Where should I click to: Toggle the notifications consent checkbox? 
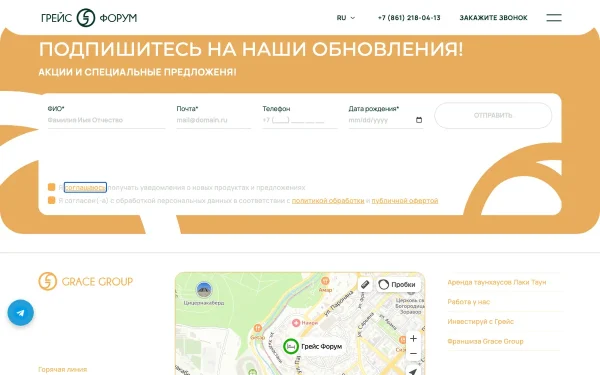tap(52, 187)
